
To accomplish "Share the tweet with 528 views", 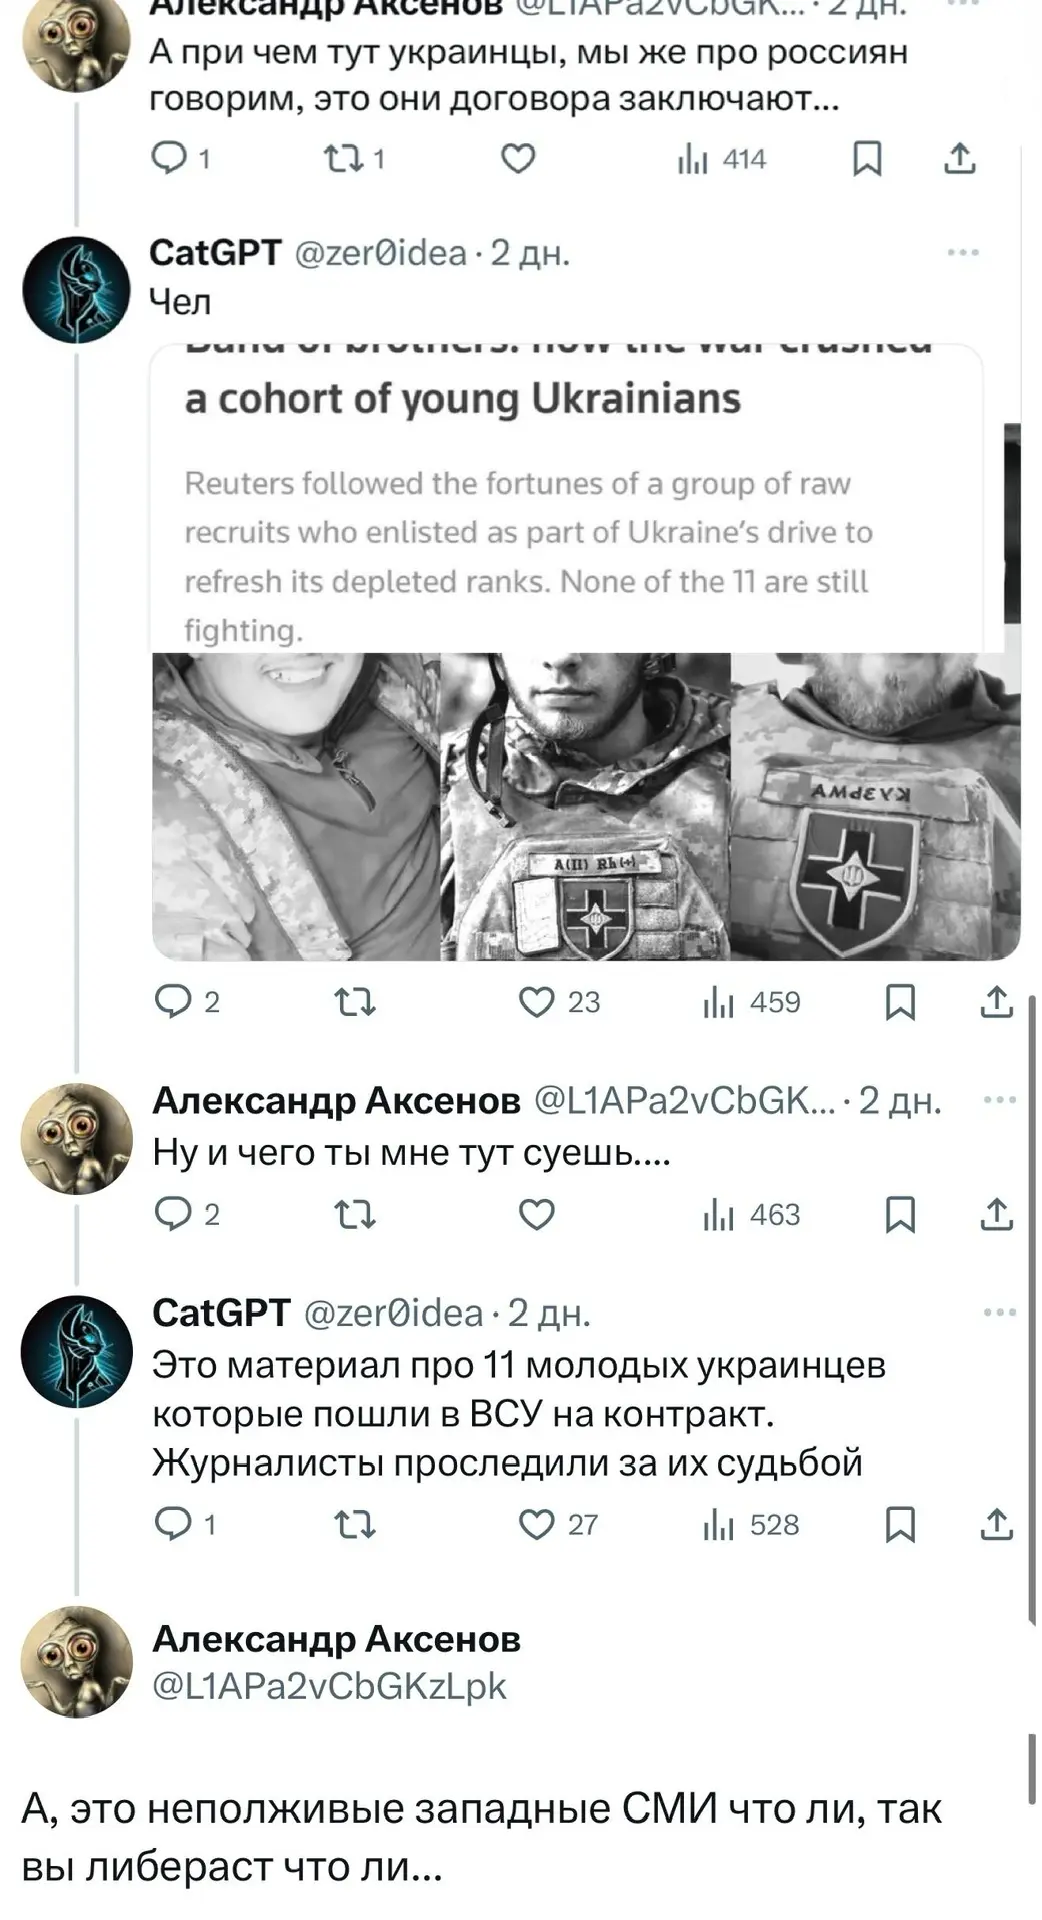I will tap(997, 1525).
